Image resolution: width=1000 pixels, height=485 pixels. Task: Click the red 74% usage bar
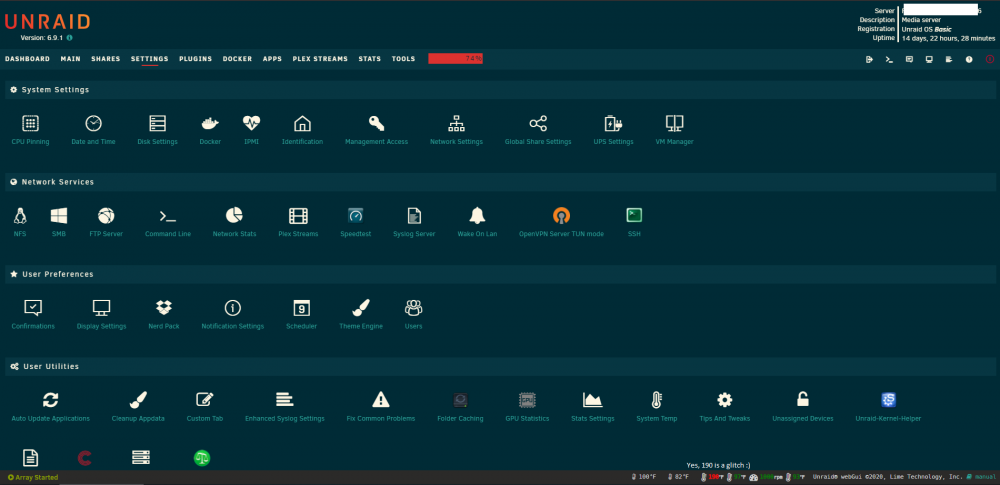pos(455,59)
